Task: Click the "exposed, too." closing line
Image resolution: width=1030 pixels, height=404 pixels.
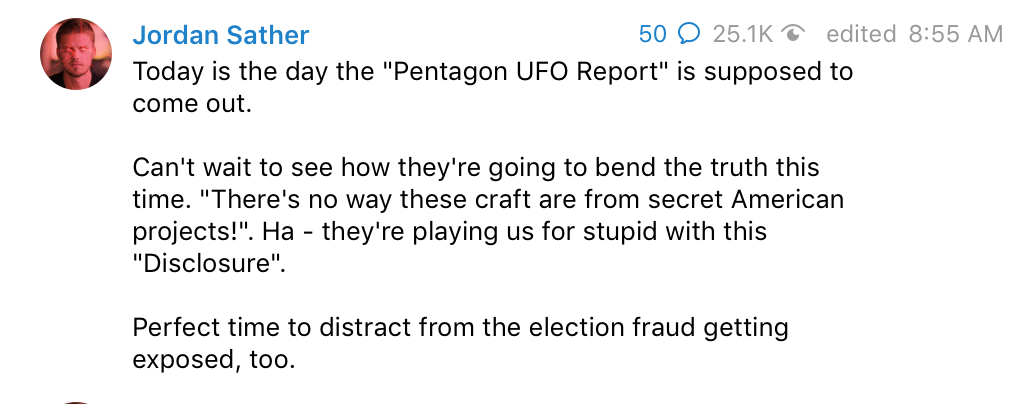Action: [x=214, y=358]
